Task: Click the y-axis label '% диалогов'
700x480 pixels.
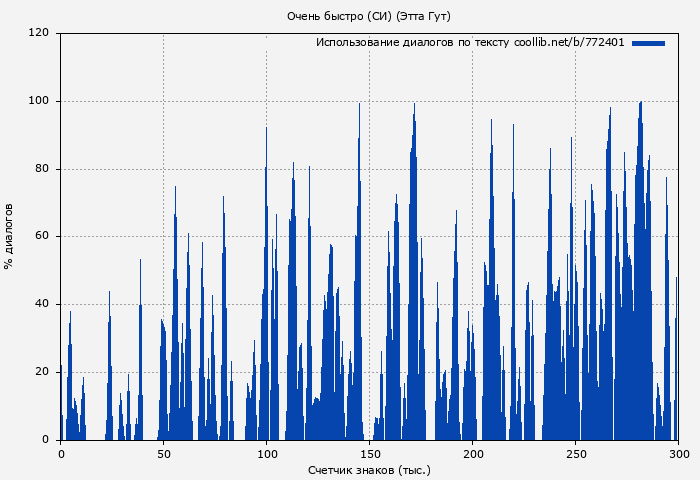Action: 9,236
